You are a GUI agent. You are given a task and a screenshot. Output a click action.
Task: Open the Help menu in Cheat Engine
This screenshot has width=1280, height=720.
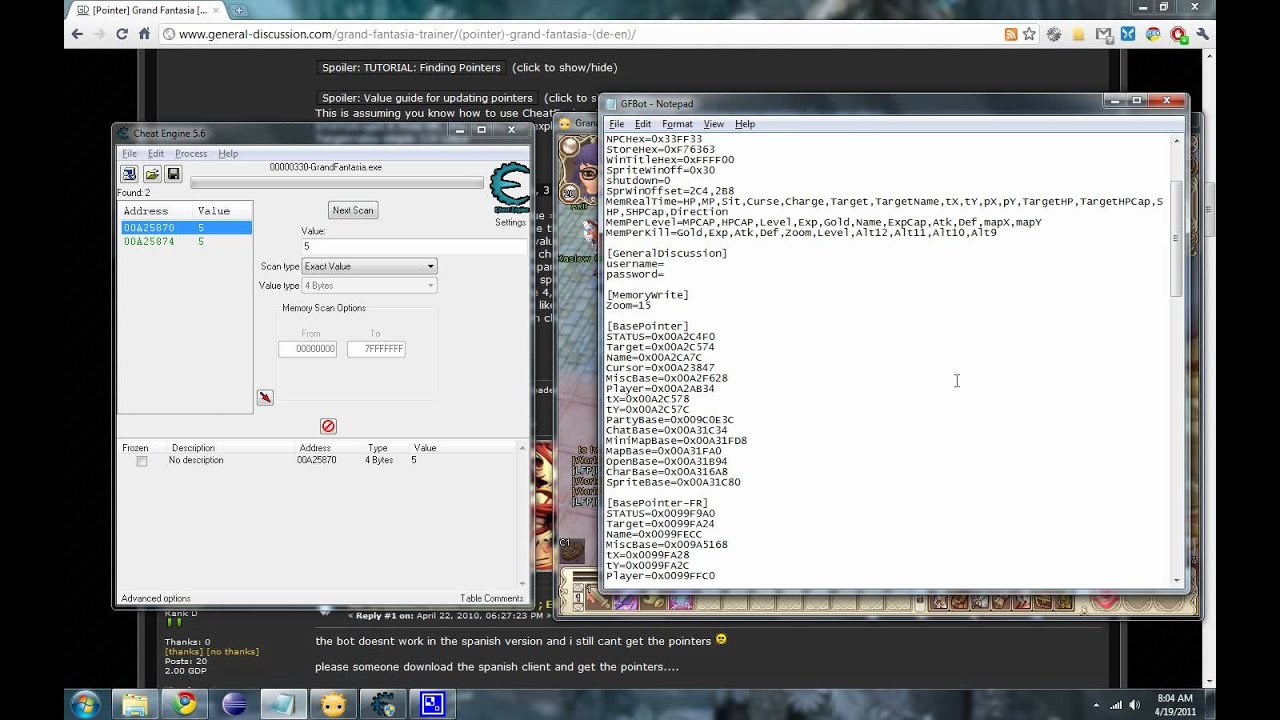228,154
